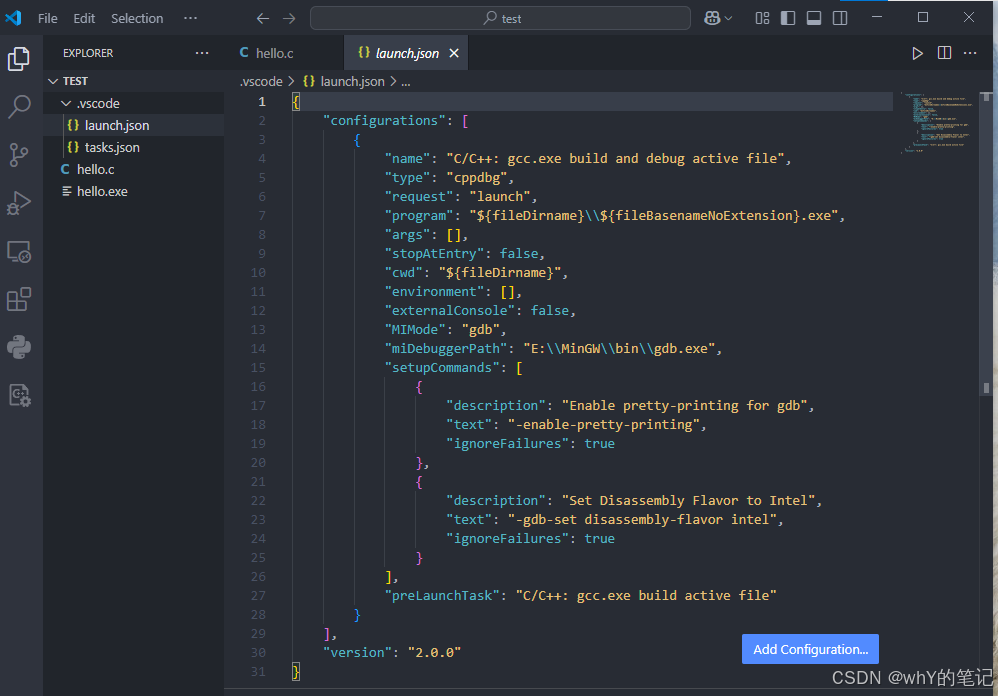Click the editor minimap preview

(936, 123)
